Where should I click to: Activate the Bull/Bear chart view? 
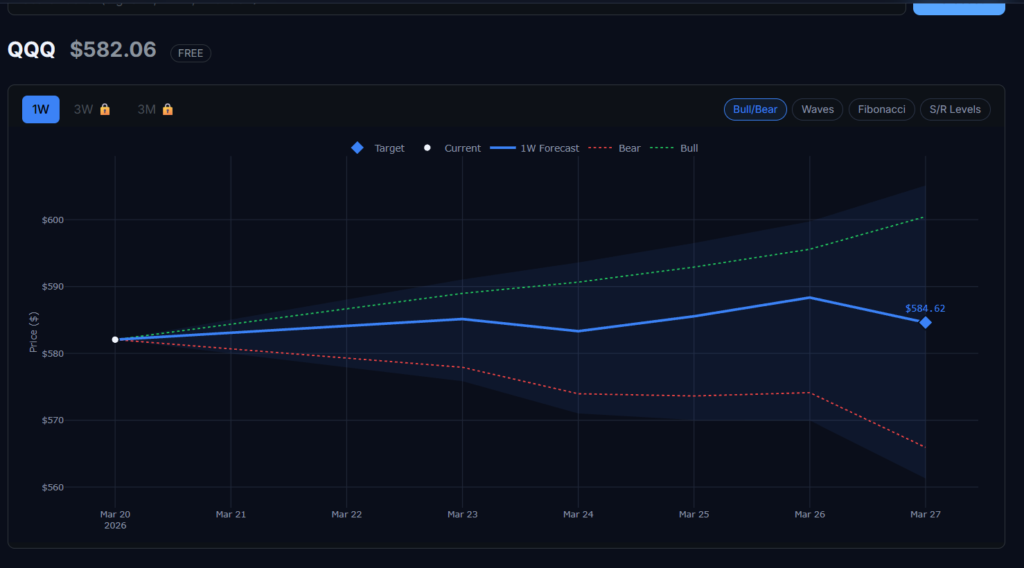(755, 109)
